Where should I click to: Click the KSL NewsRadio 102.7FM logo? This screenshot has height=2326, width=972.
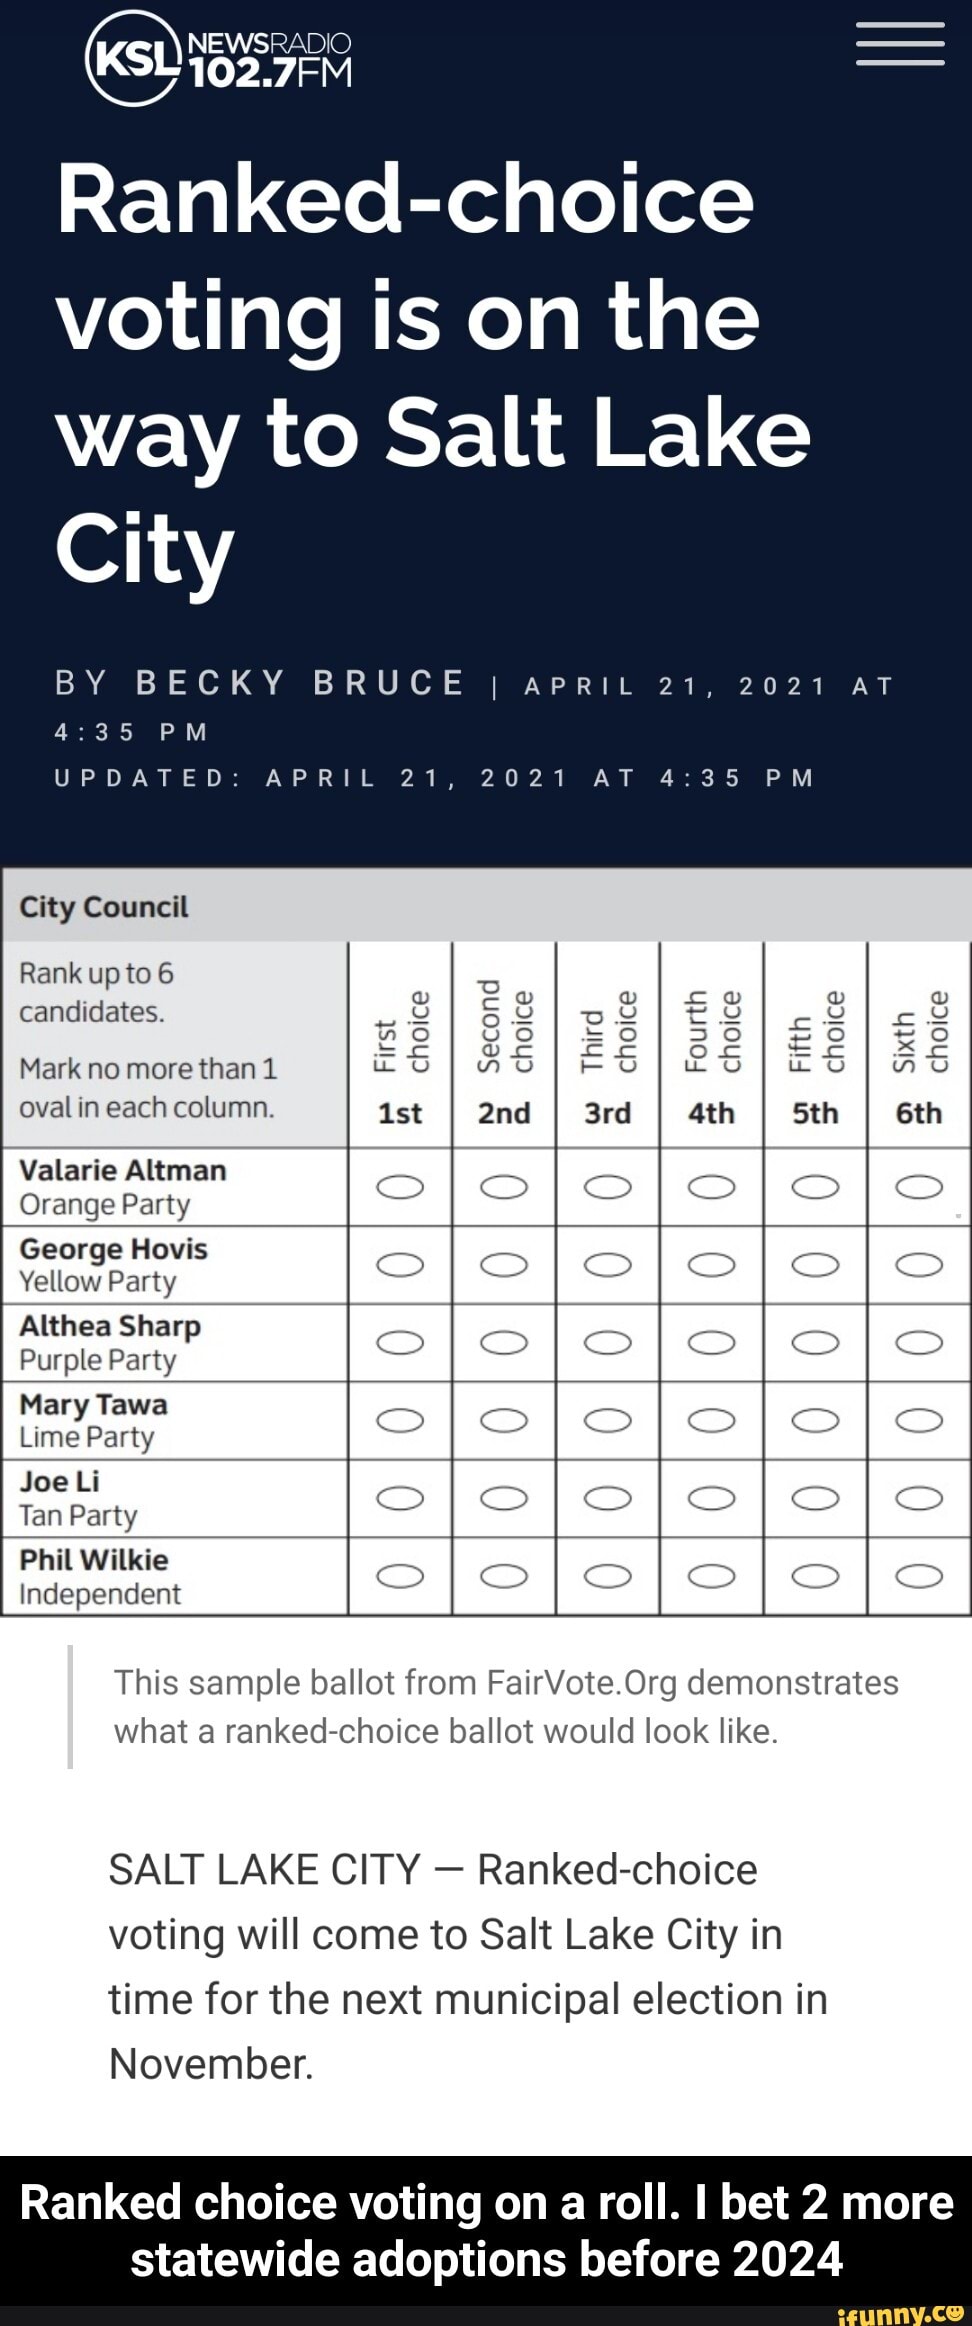click(x=221, y=58)
